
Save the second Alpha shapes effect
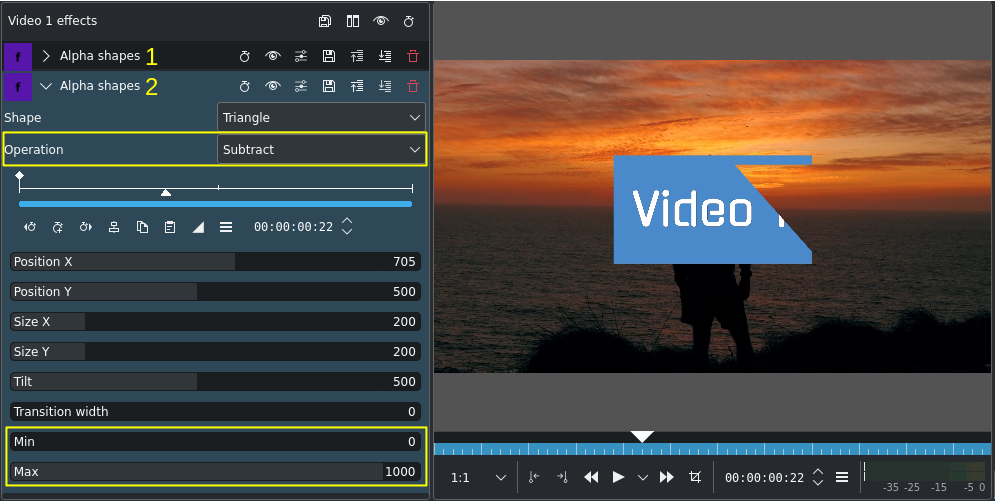[x=329, y=86]
